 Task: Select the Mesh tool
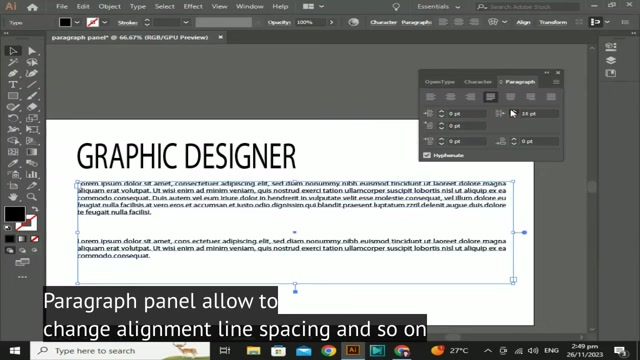click(13, 152)
